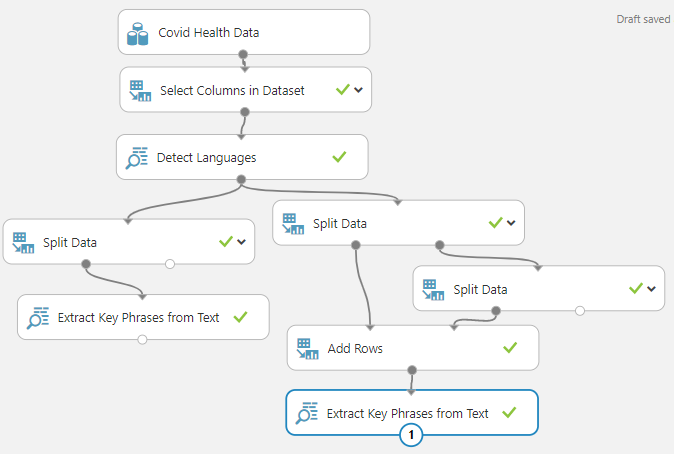Expand the Select Columns in Dataset chevron
674x454 pixels.
pos(359,90)
